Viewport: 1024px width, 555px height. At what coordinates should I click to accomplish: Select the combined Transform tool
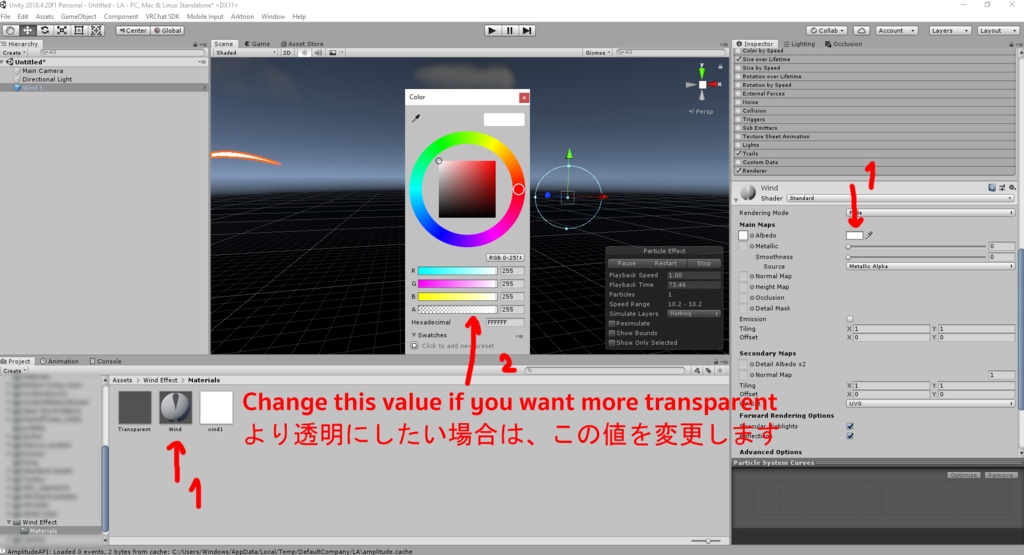coord(96,30)
